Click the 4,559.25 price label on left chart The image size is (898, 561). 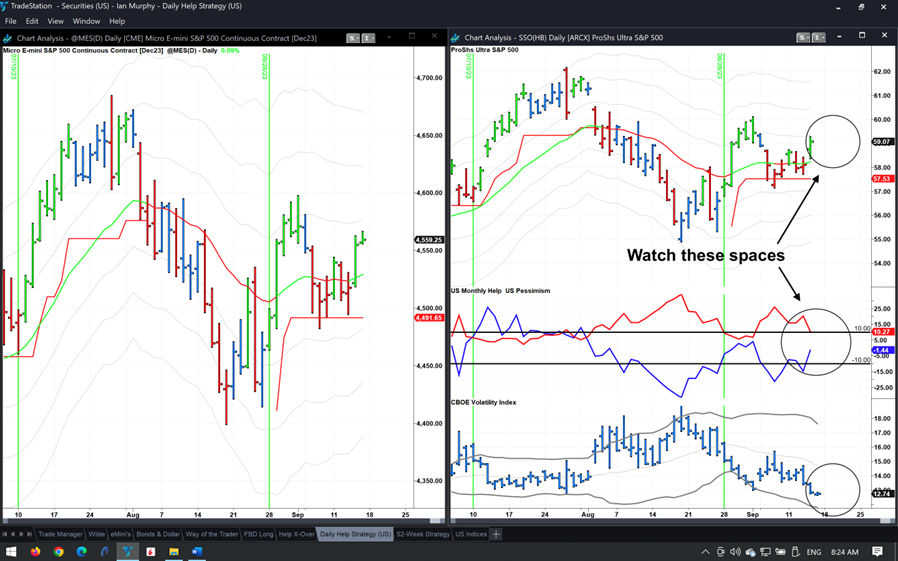pos(428,240)
